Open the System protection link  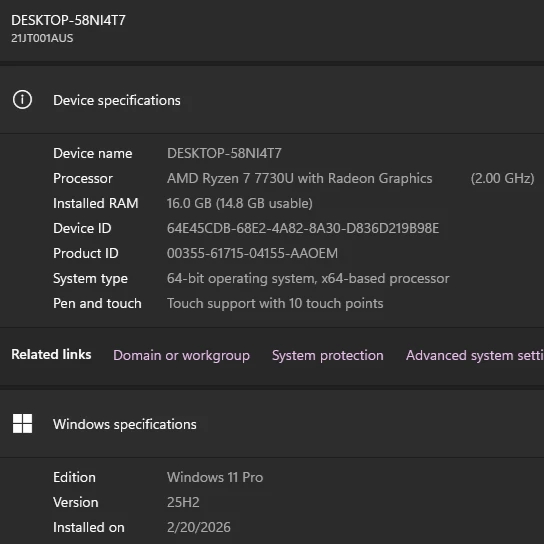click(x=328, y=355)
